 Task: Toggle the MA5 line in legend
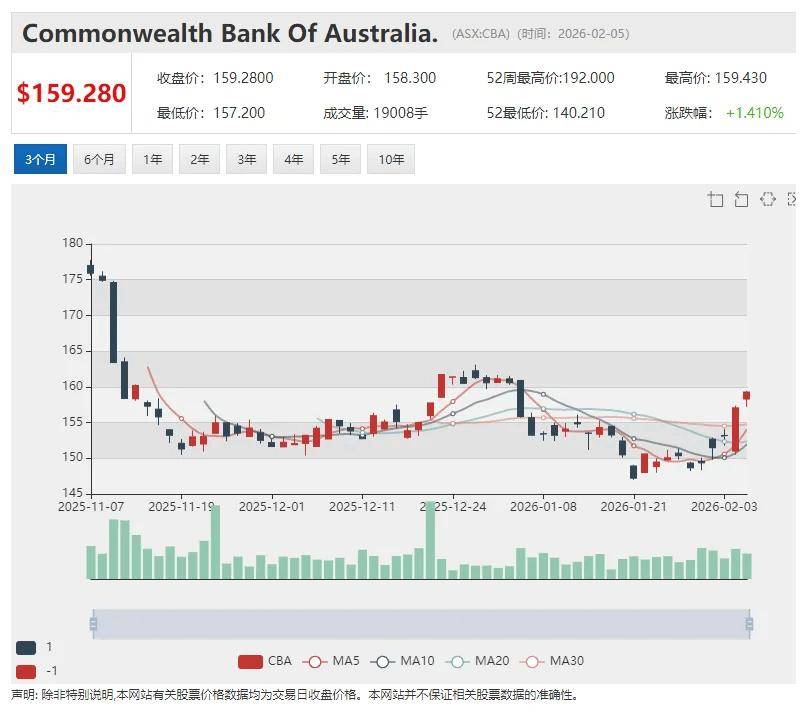coord(331,661)
